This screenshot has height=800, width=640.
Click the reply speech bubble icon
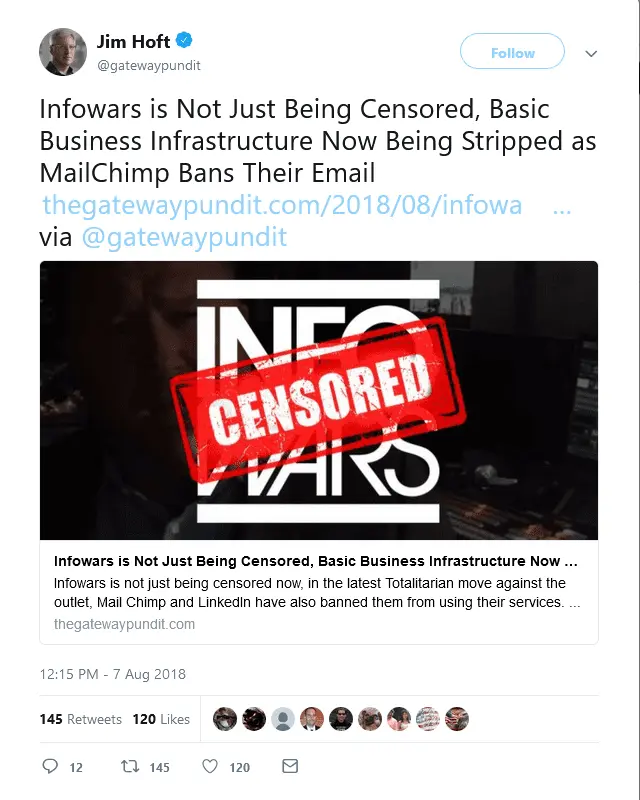click(x=50, y=766)
